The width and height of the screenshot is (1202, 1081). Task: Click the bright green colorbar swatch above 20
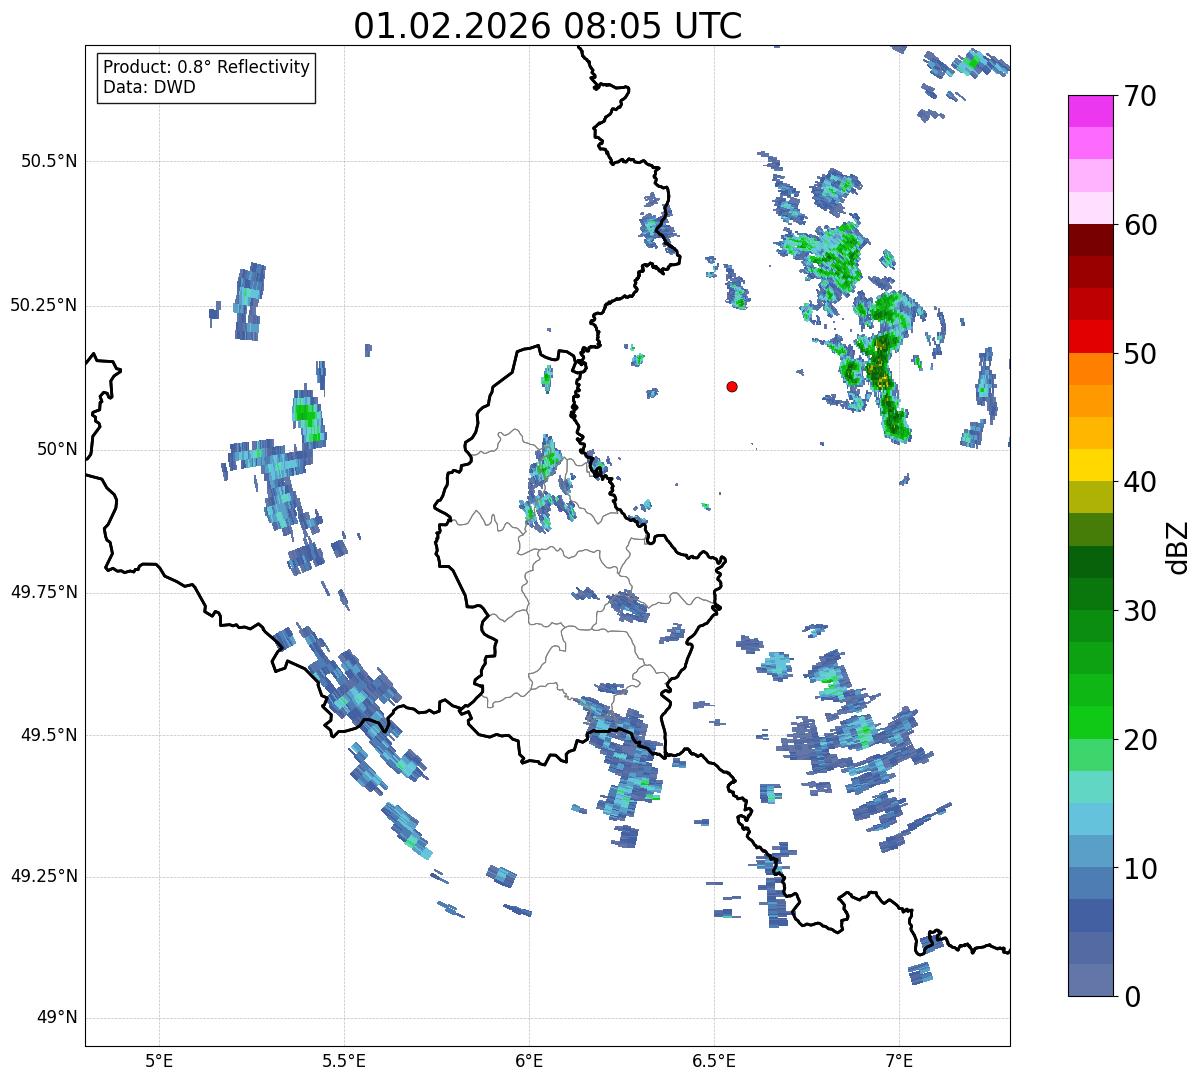[x=1090, y=723]
